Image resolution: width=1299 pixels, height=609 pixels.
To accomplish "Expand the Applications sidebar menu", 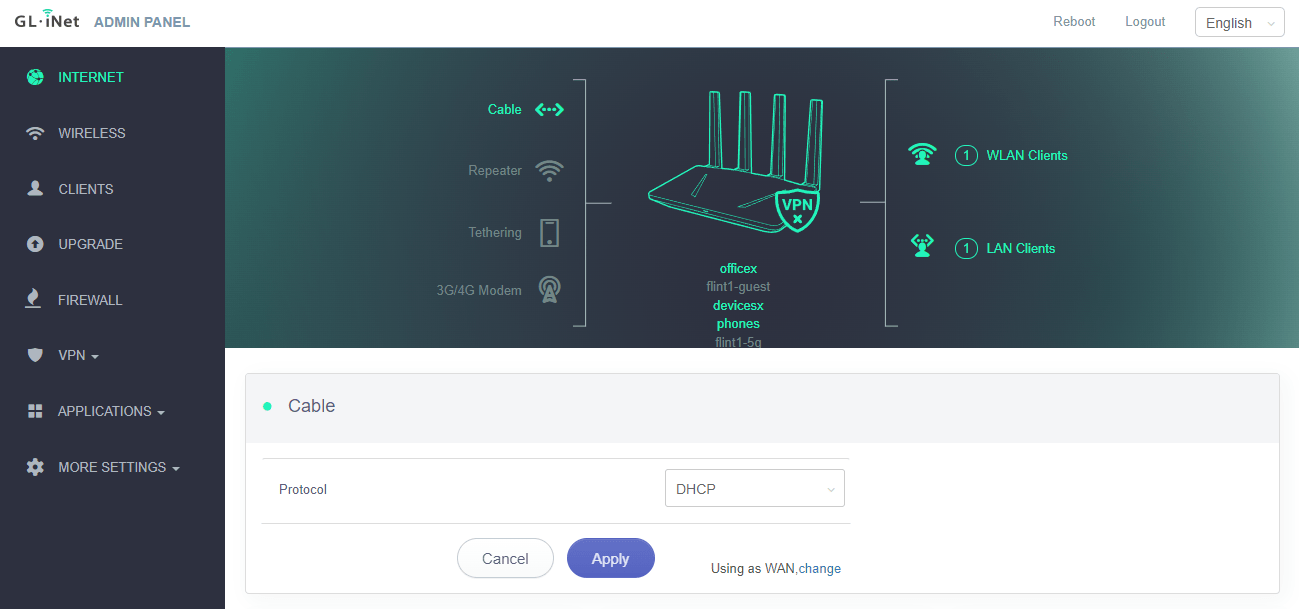I will pos(110,411).
